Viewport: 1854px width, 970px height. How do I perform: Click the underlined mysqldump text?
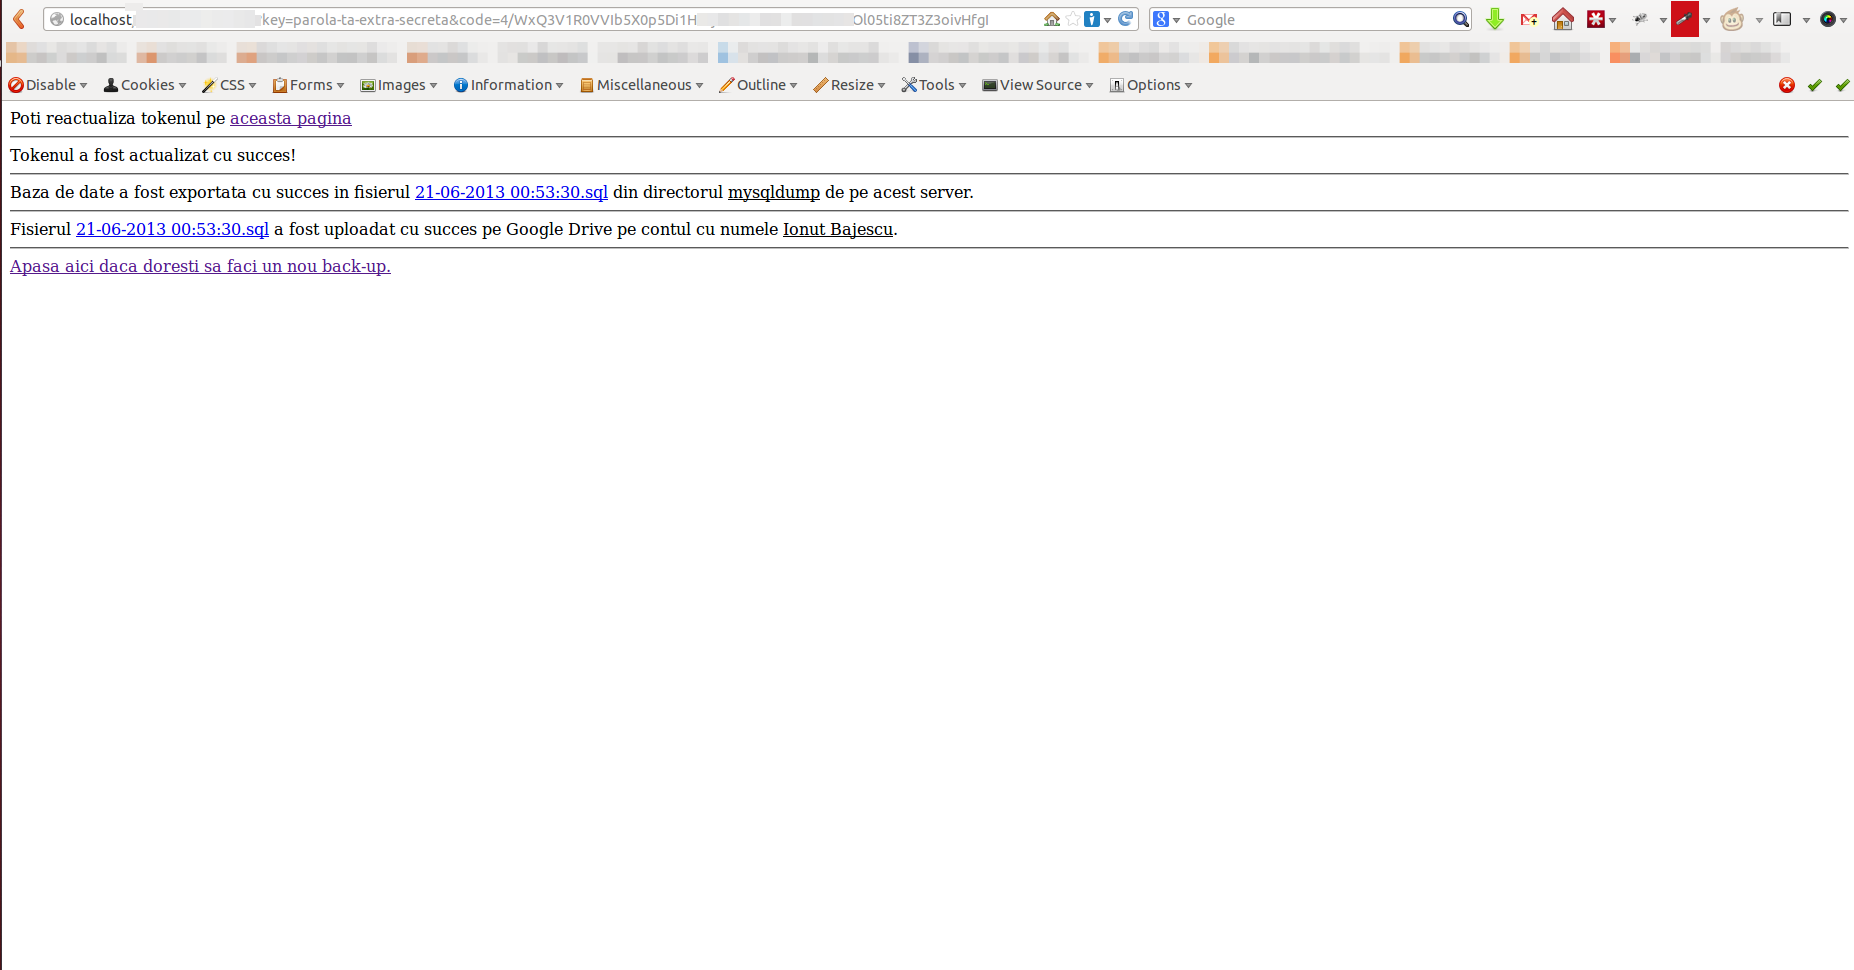pyautogui.click(x=773, y=192)
